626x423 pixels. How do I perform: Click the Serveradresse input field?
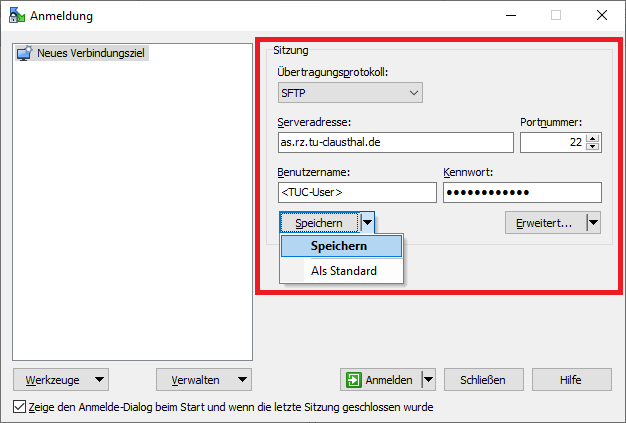(395, 143)
